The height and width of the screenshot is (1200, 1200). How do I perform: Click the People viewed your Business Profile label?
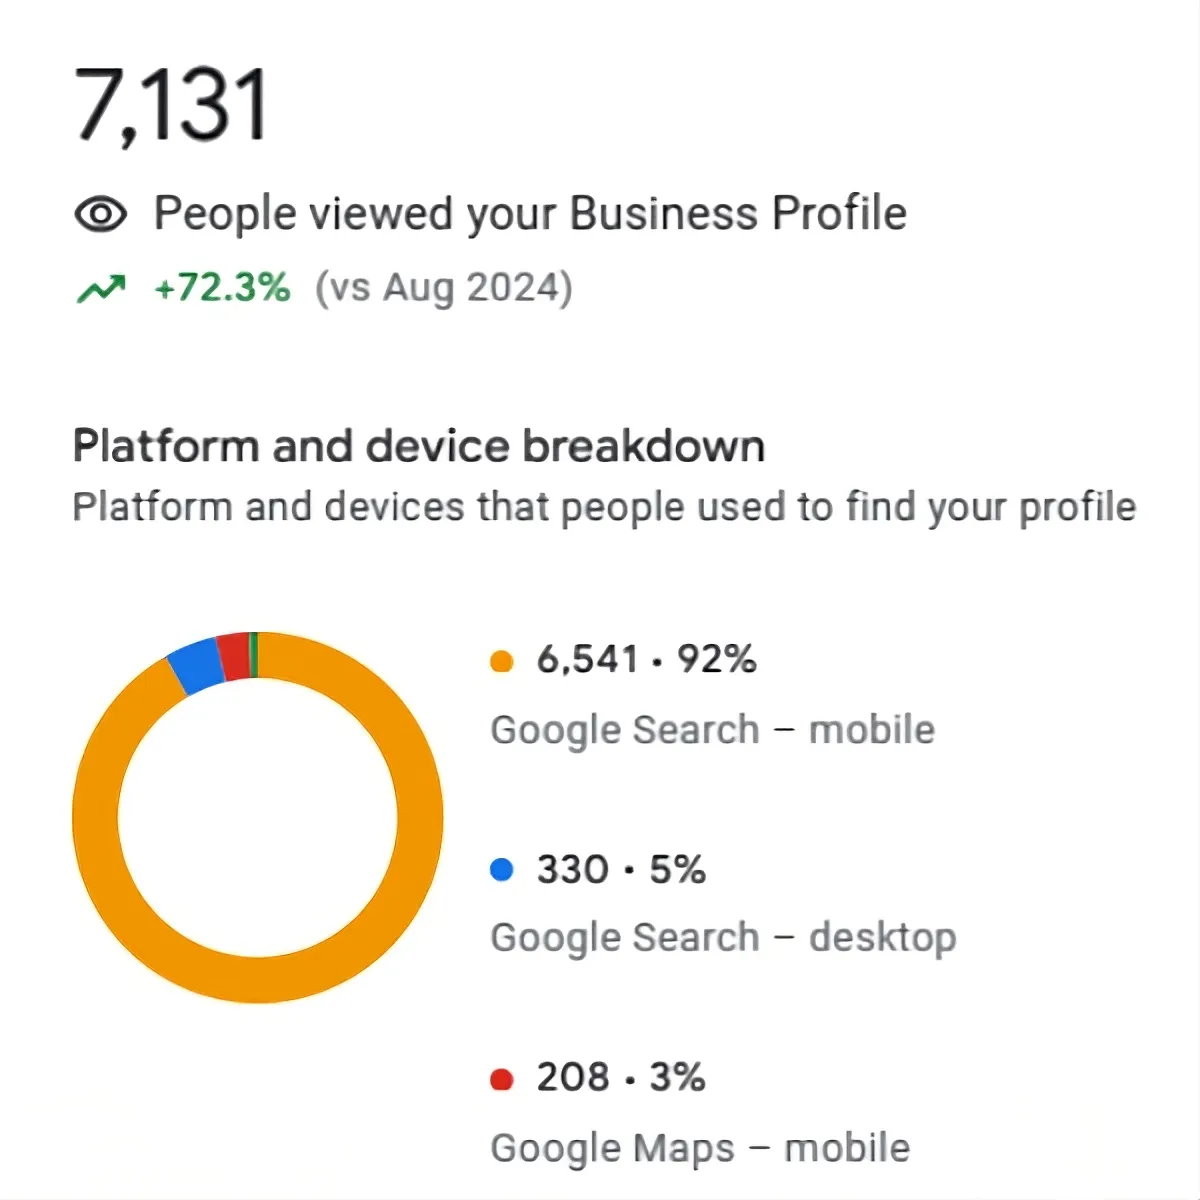[x=530, y=214]
